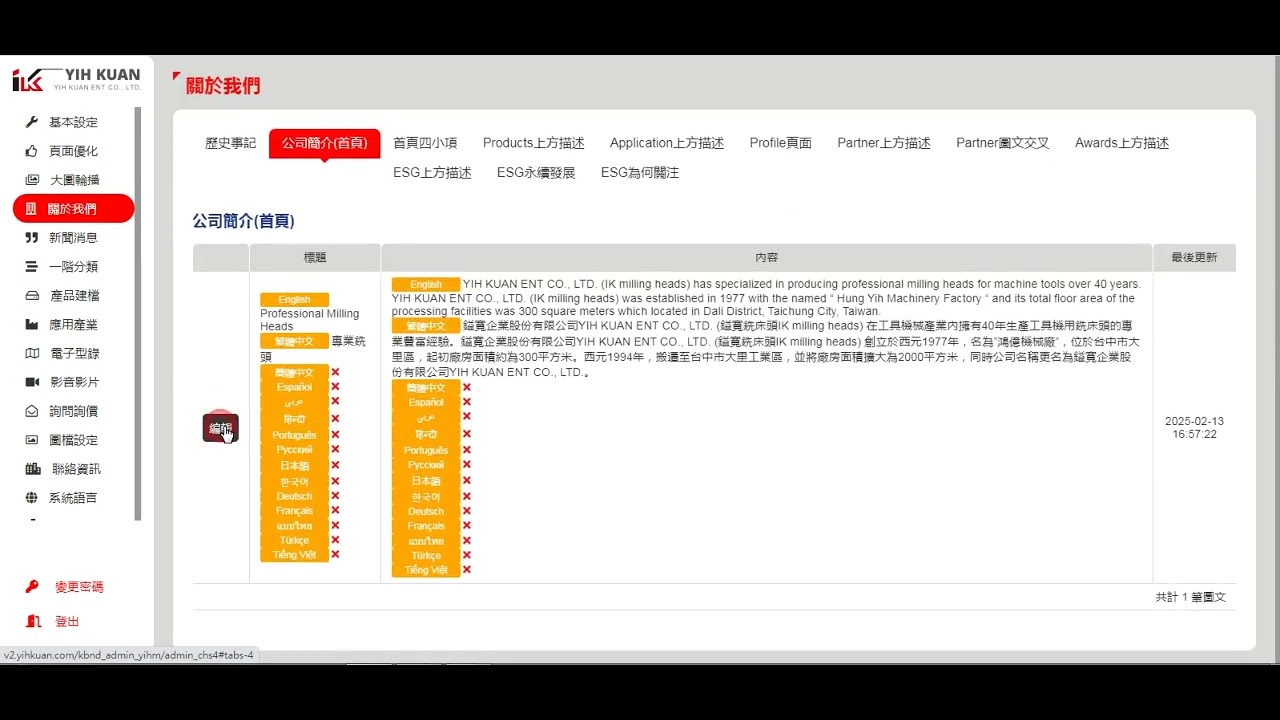Open 影音影片 video camera icon
This screenshot has height=720, width=1280.
(31, 382)
